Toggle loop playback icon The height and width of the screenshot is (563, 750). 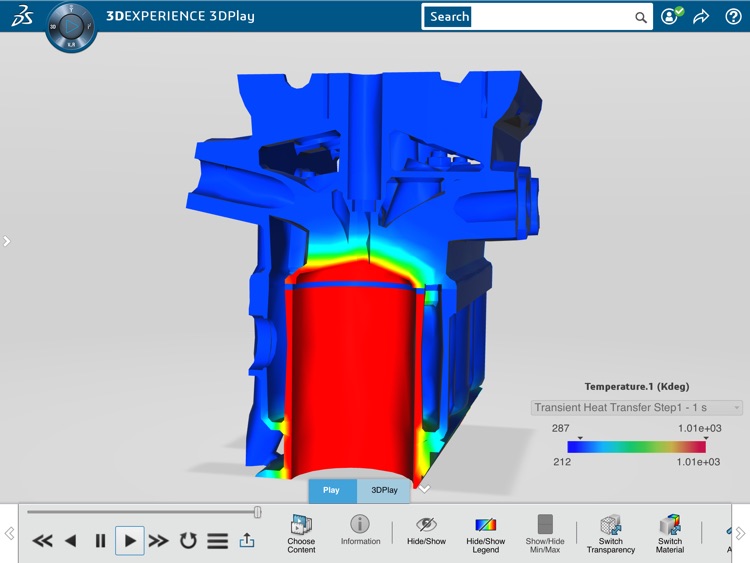tap(188, 541)
